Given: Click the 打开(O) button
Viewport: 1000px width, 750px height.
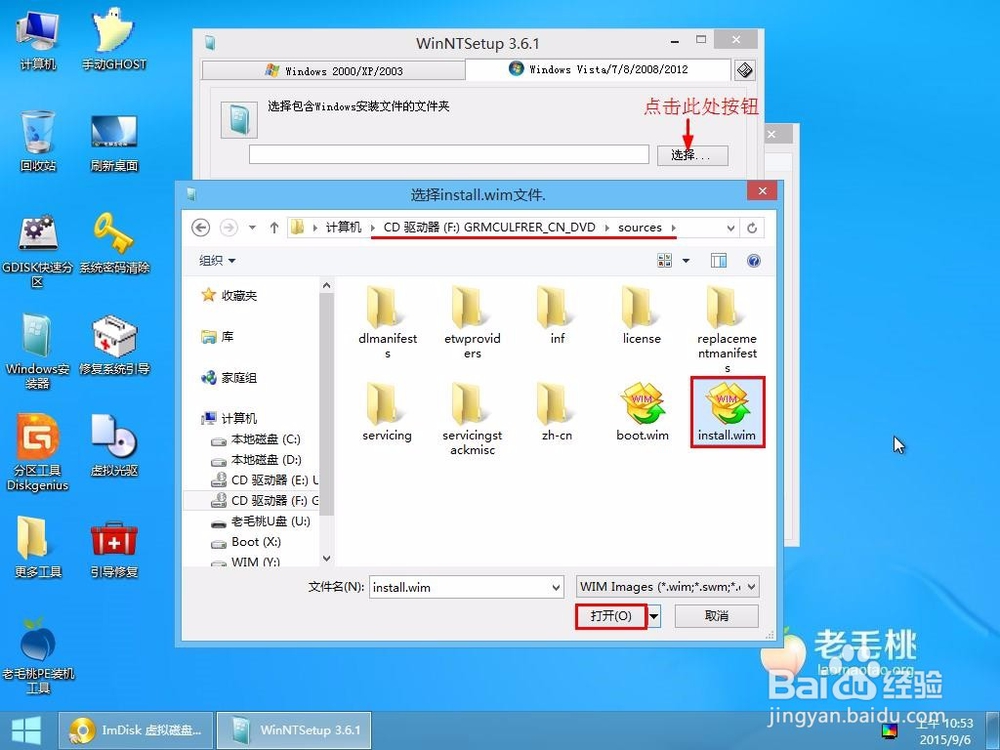Looking at the screenshot, I should pyautogui.click(x=611, y=616).
